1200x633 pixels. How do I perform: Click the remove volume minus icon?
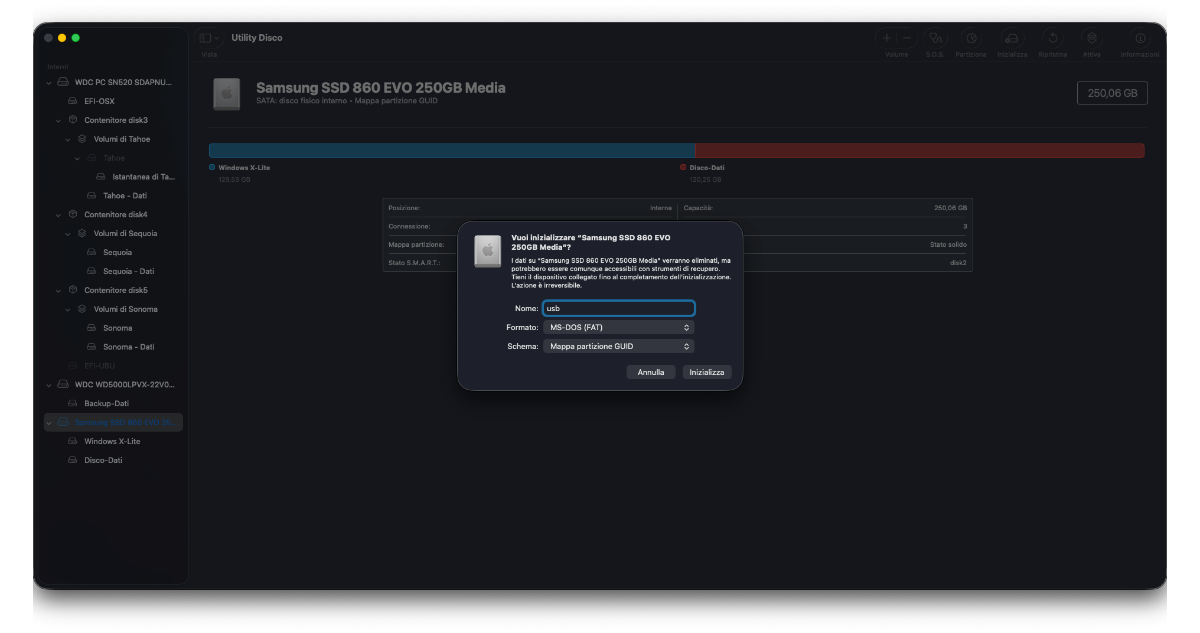tap(907, 37)
